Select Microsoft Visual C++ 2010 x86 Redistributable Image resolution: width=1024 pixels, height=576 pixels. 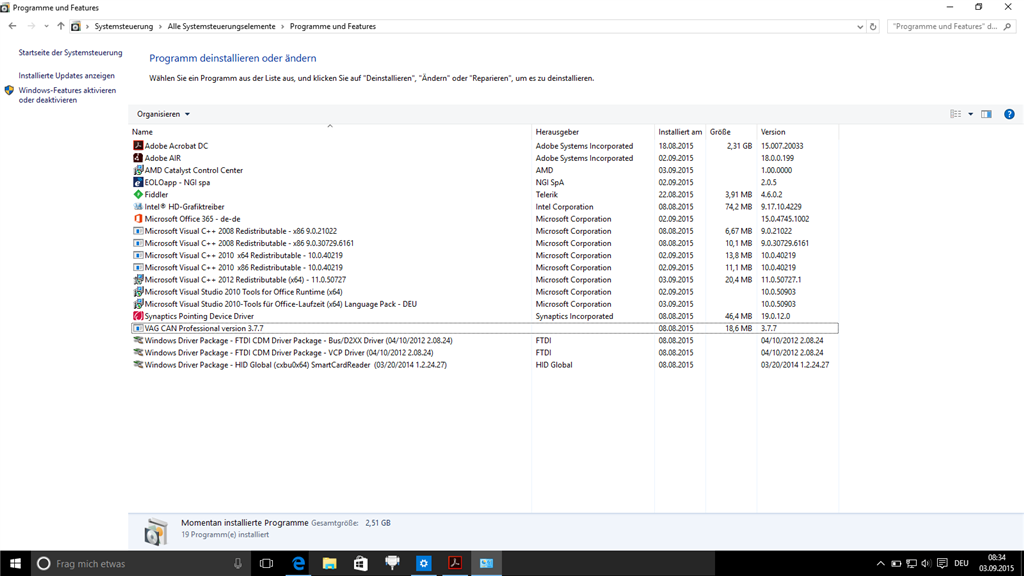485,268
